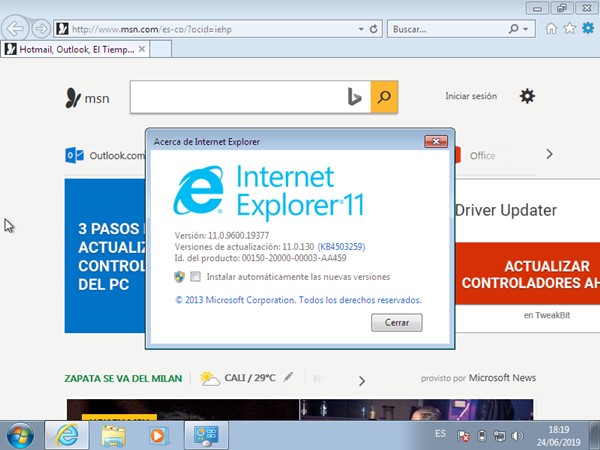This screenshot has width=600, height=450.
Task: Enable Instalar automáticamente las nuevas versiones checkbox
Action: pos(196,276)
